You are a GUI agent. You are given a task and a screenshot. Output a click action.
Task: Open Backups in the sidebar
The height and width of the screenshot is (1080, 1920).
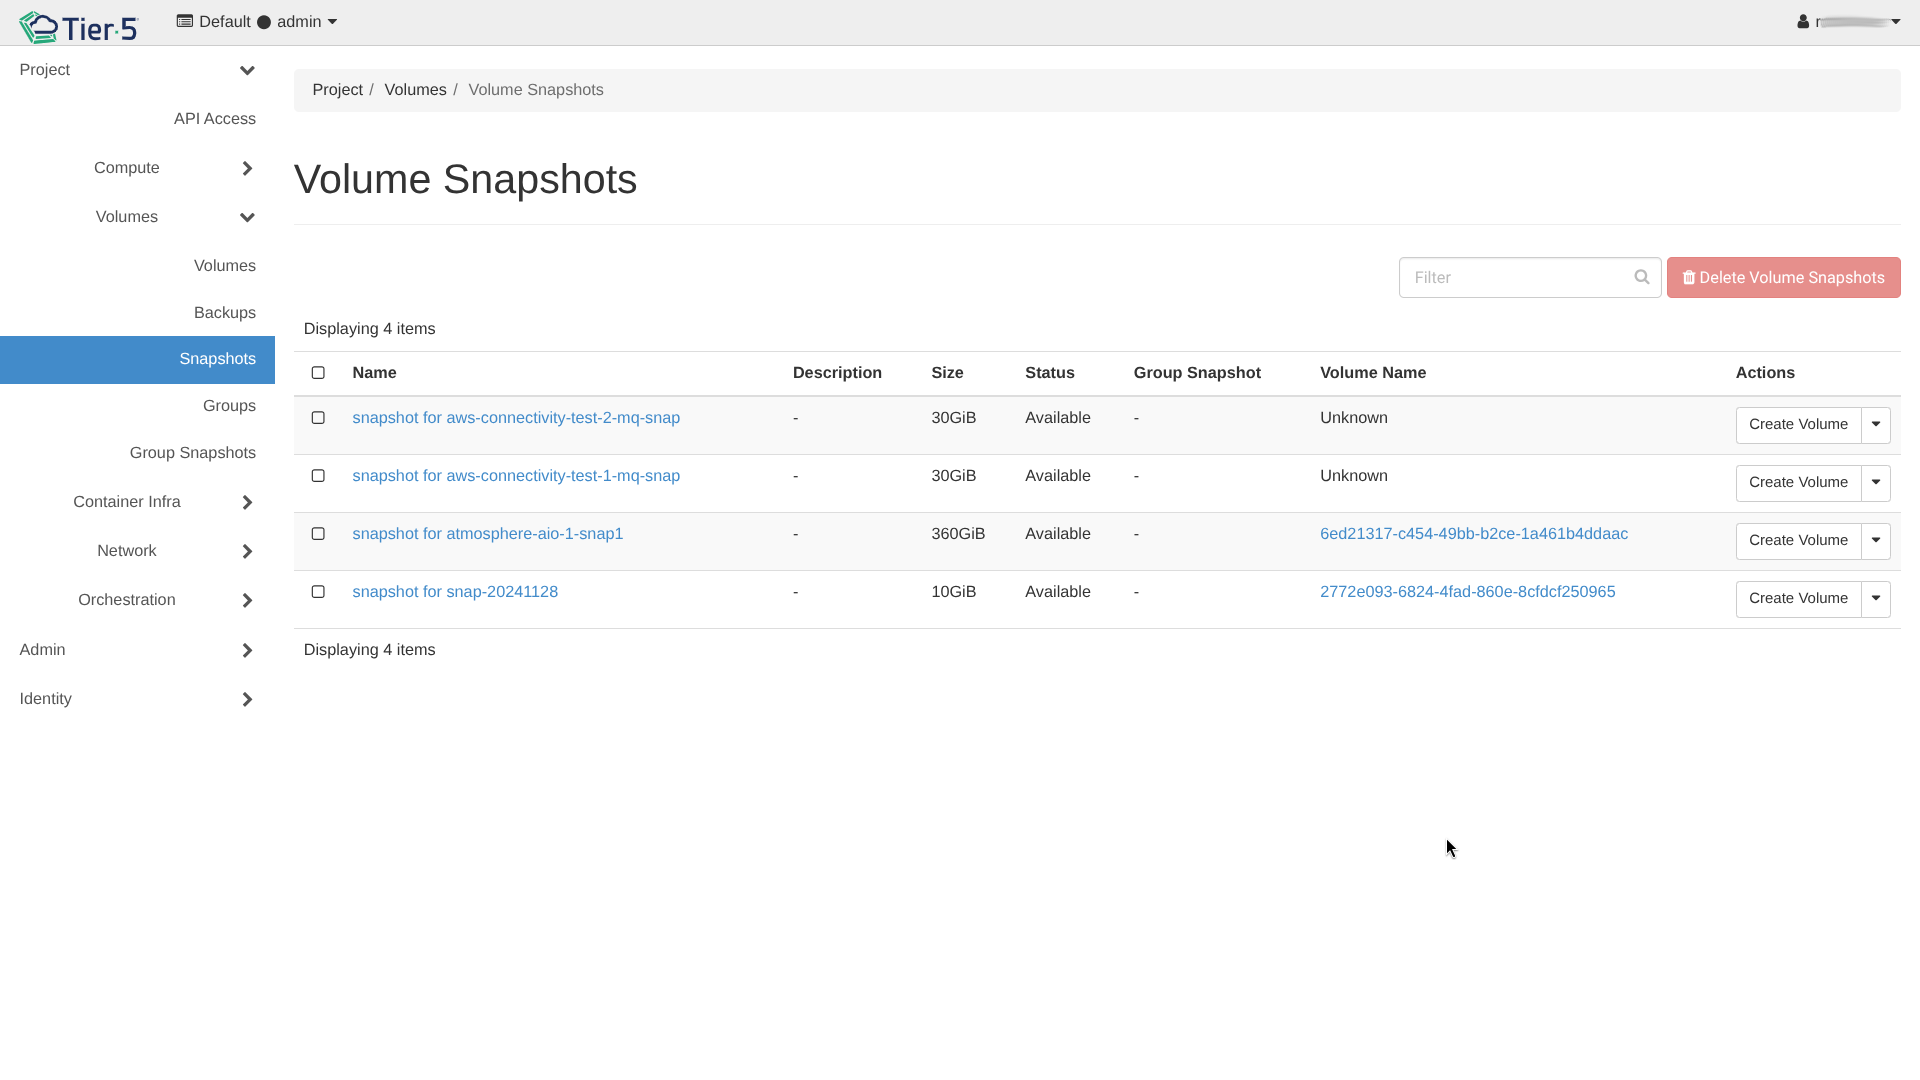[x=224, y=313]
